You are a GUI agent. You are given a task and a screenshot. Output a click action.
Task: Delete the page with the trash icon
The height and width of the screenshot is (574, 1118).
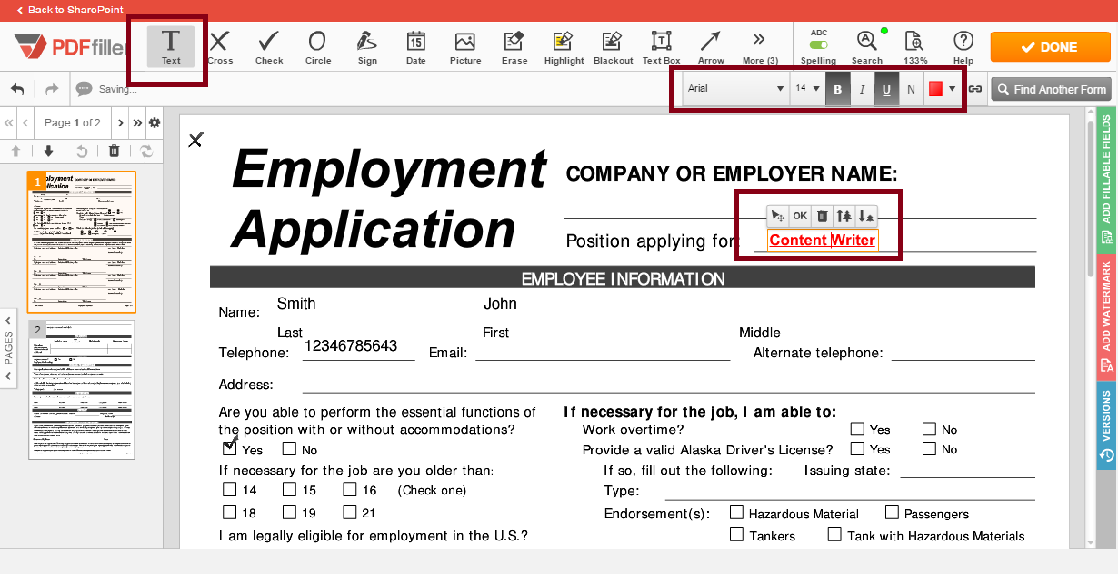(x=113, y=150)
